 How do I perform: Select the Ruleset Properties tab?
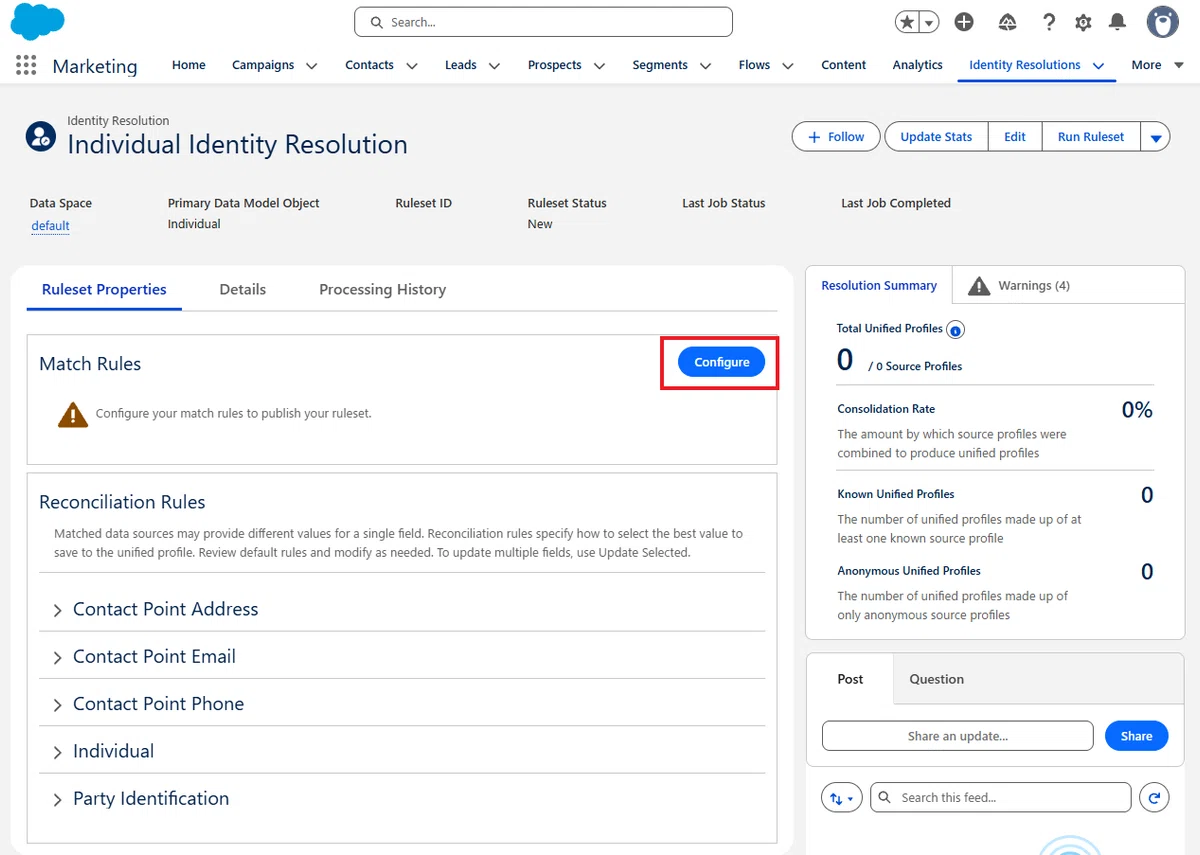(x=104, y=290)
